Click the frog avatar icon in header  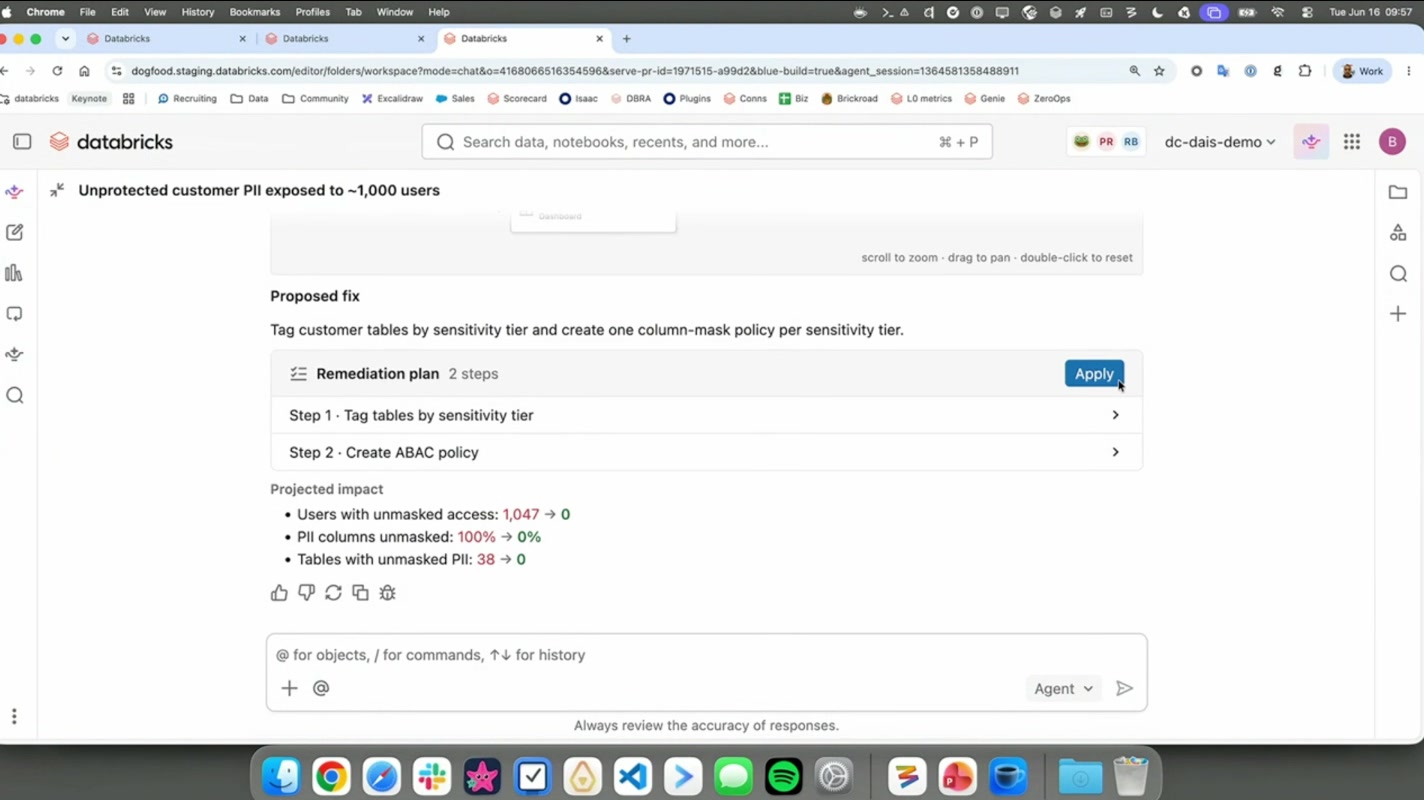1081,142
